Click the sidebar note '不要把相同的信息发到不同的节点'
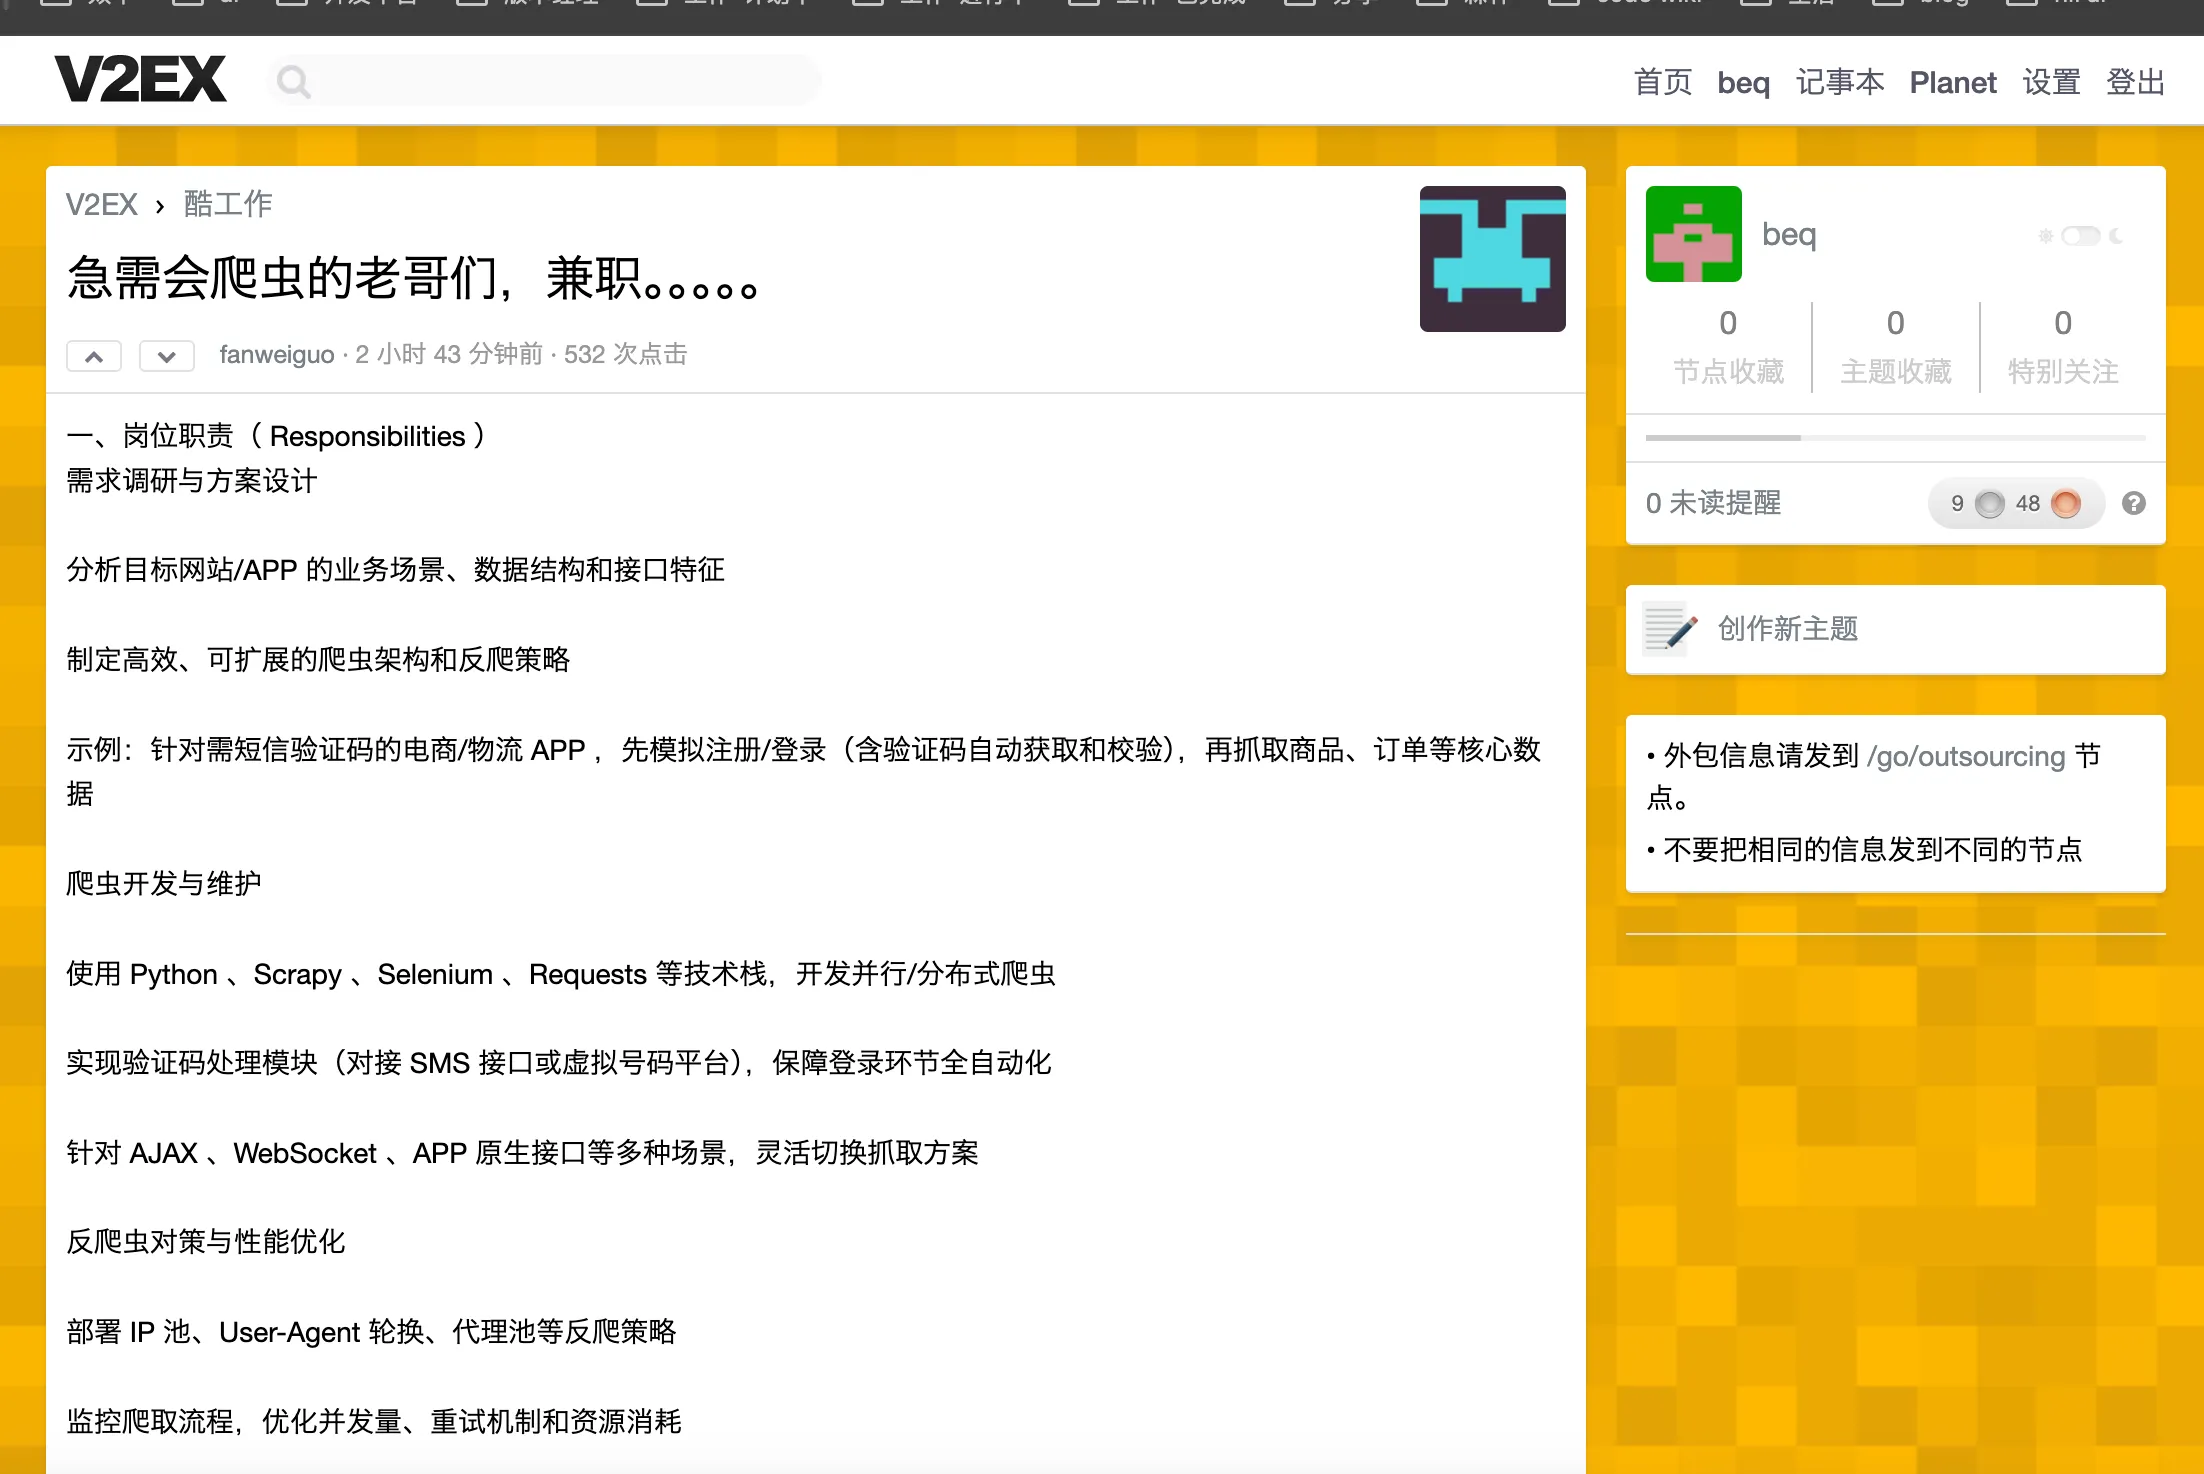The width and height of the screenshot is (2204, 1474). pos(1872,850)
